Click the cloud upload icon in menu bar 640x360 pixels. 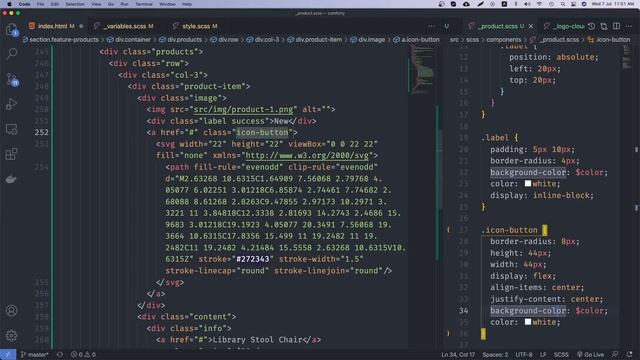point(466,4)
